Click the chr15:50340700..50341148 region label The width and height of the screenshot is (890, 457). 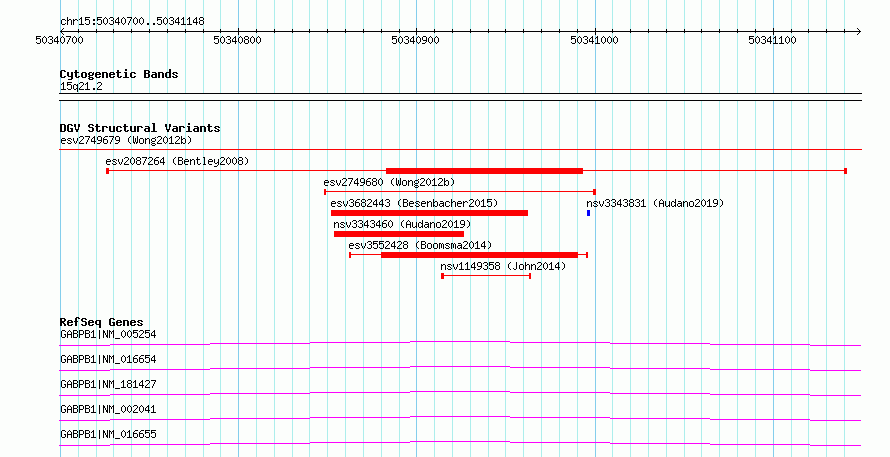click(132, 22)
